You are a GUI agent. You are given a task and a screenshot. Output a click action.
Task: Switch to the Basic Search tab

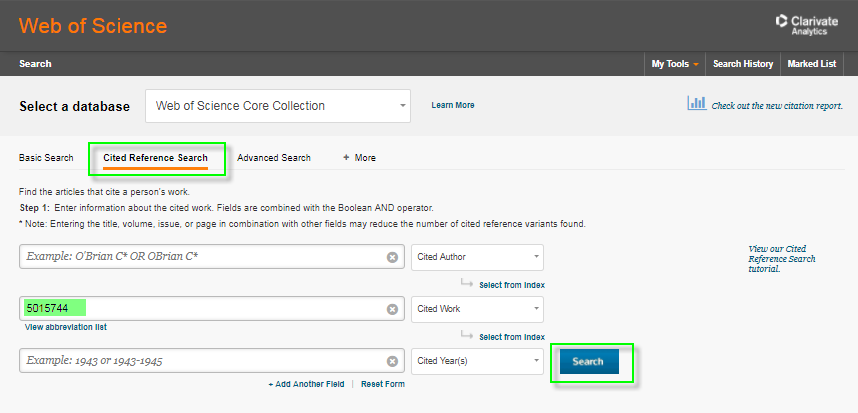[46, 158]
